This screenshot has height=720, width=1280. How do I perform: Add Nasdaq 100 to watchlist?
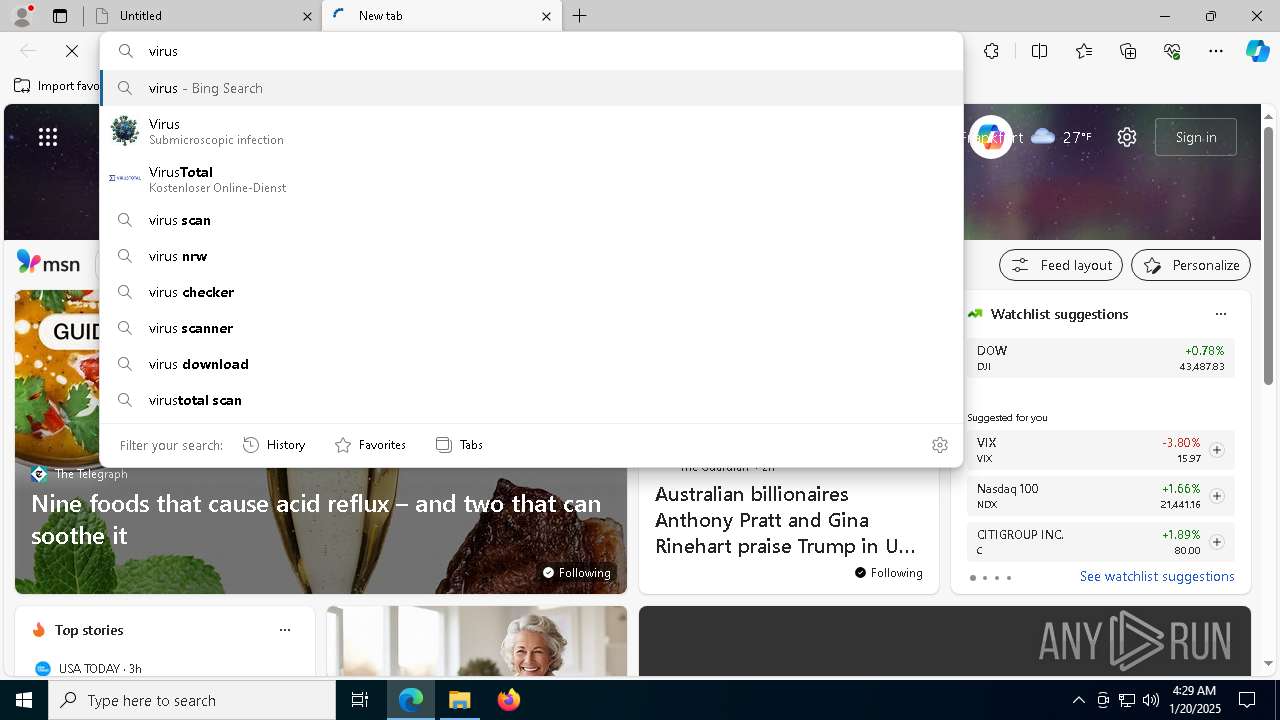[x=1217, y=496]
